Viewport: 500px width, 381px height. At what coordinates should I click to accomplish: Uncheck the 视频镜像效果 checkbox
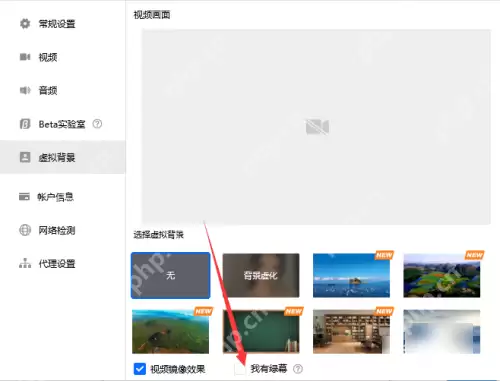(x=140, y=369)
